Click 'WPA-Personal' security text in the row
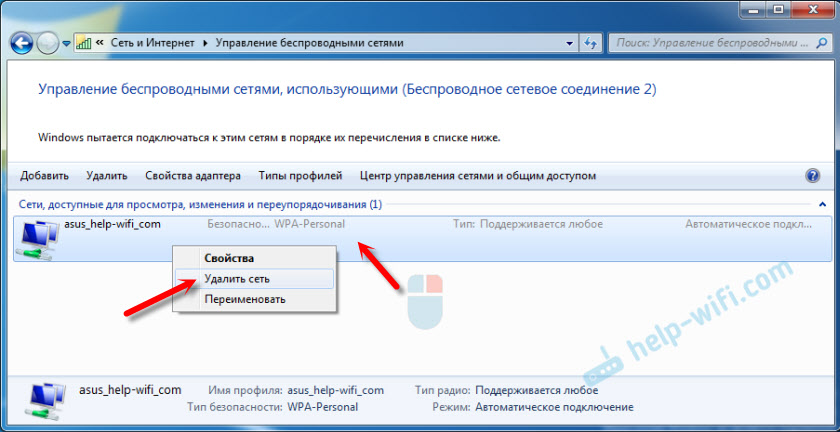 310,224
